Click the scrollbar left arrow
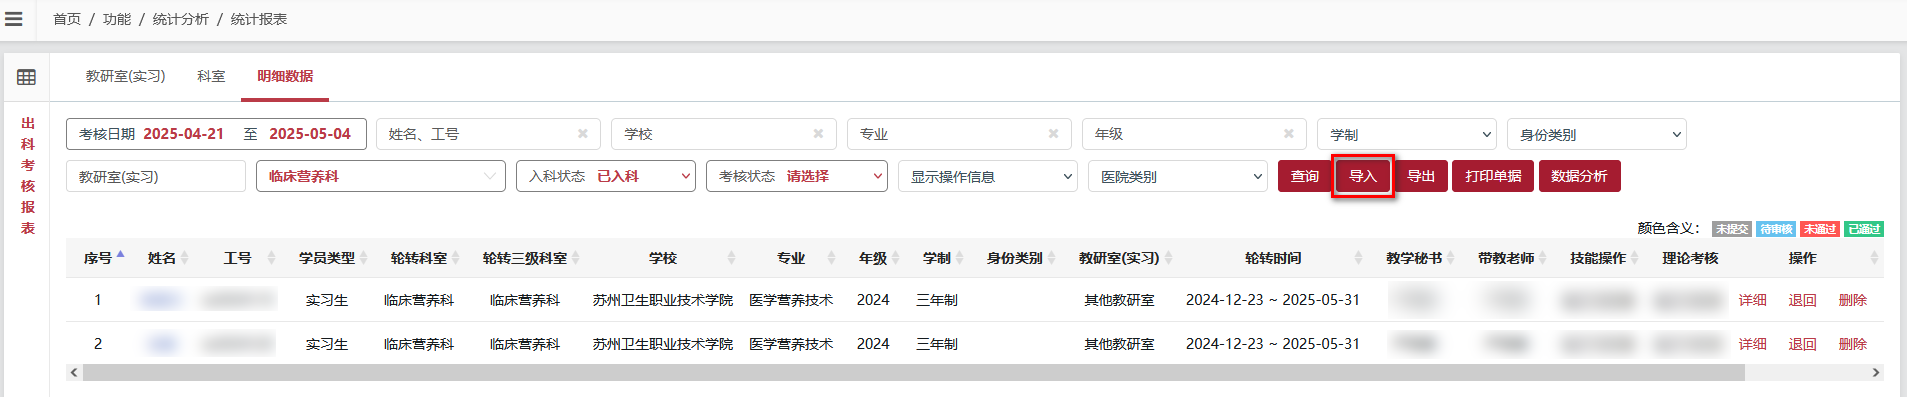The image size is (1907, 397). [x=74, y=373]
